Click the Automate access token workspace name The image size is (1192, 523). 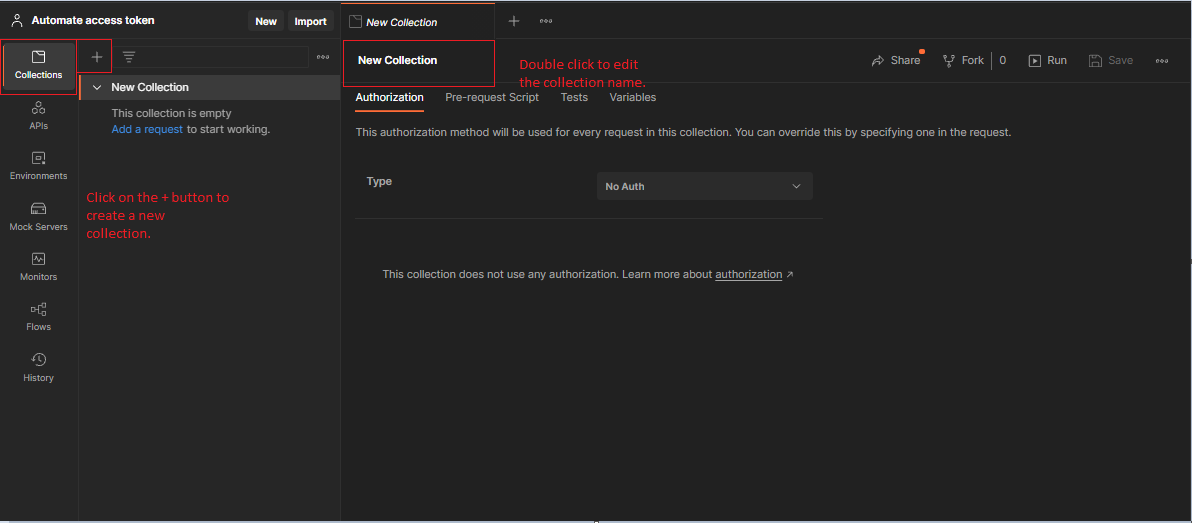(x=93, y=21)
